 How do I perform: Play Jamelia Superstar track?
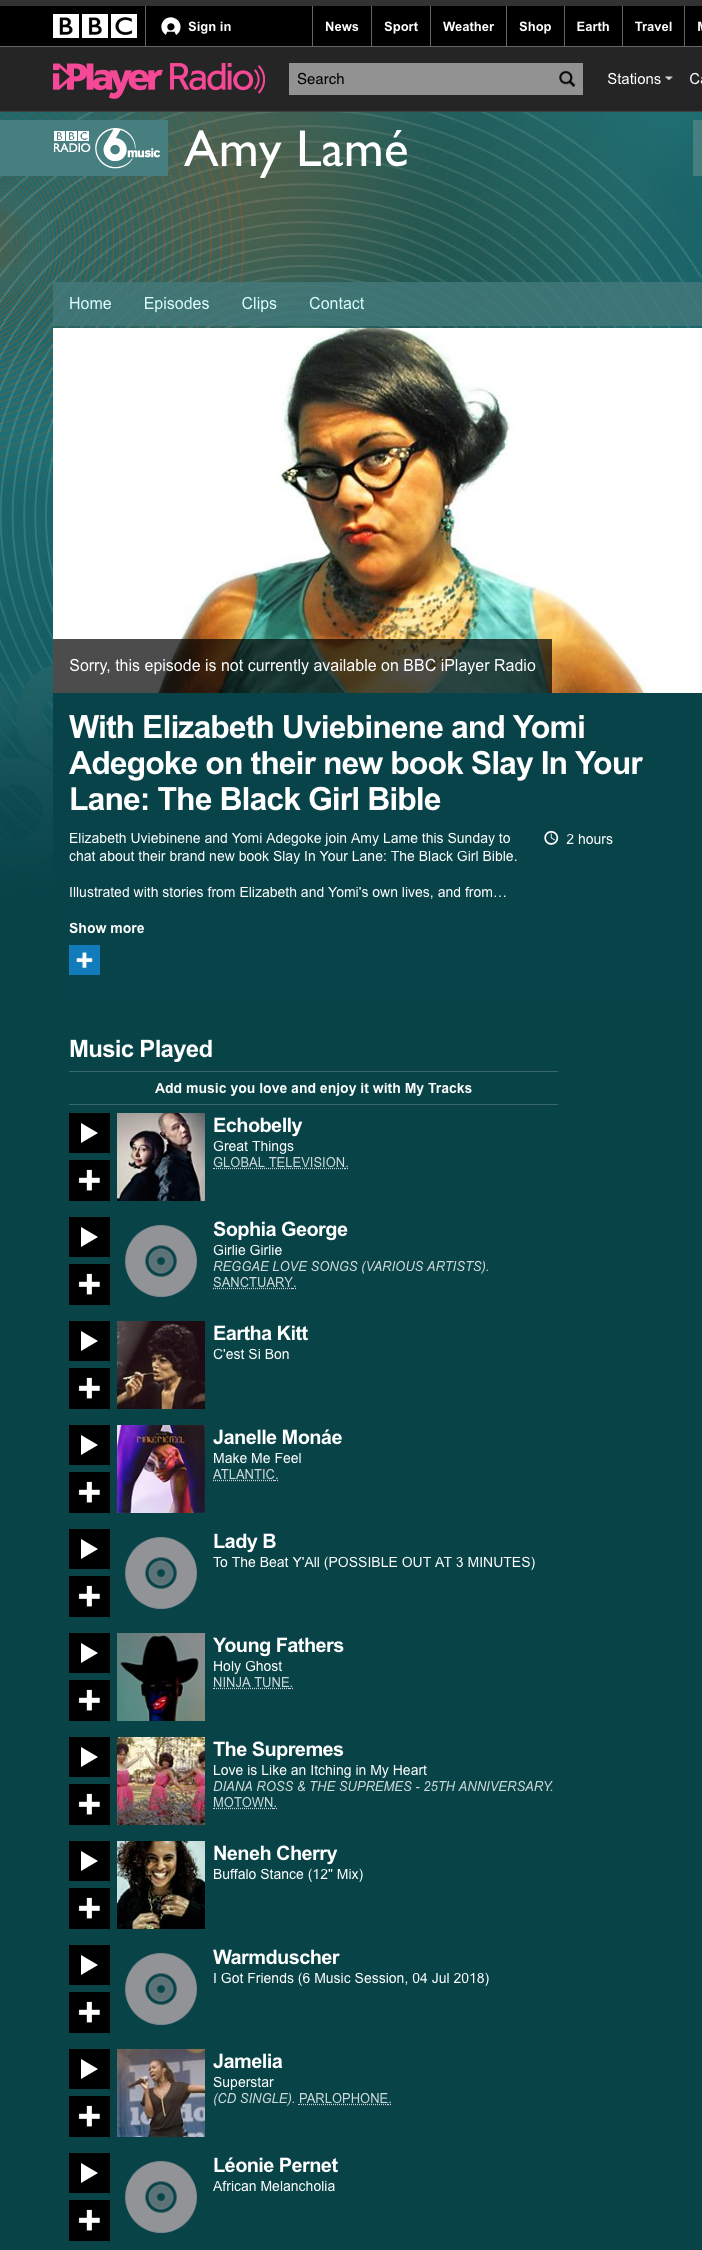click(x=89, y=2069)
